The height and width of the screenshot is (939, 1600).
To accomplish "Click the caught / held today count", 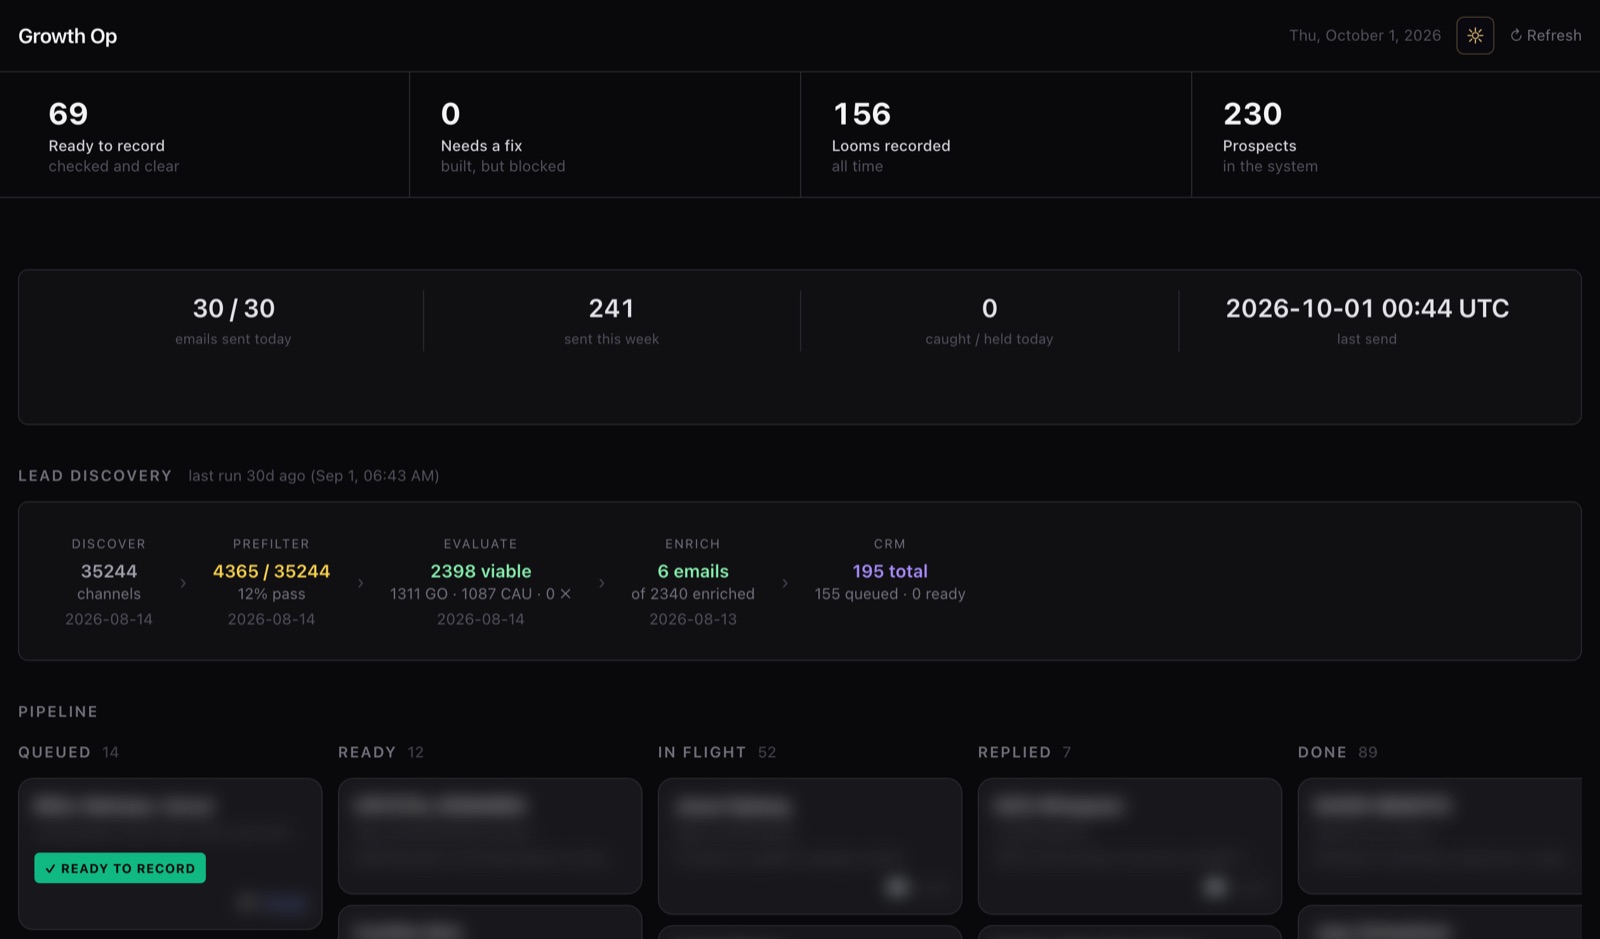I will [x=989, y=309].
